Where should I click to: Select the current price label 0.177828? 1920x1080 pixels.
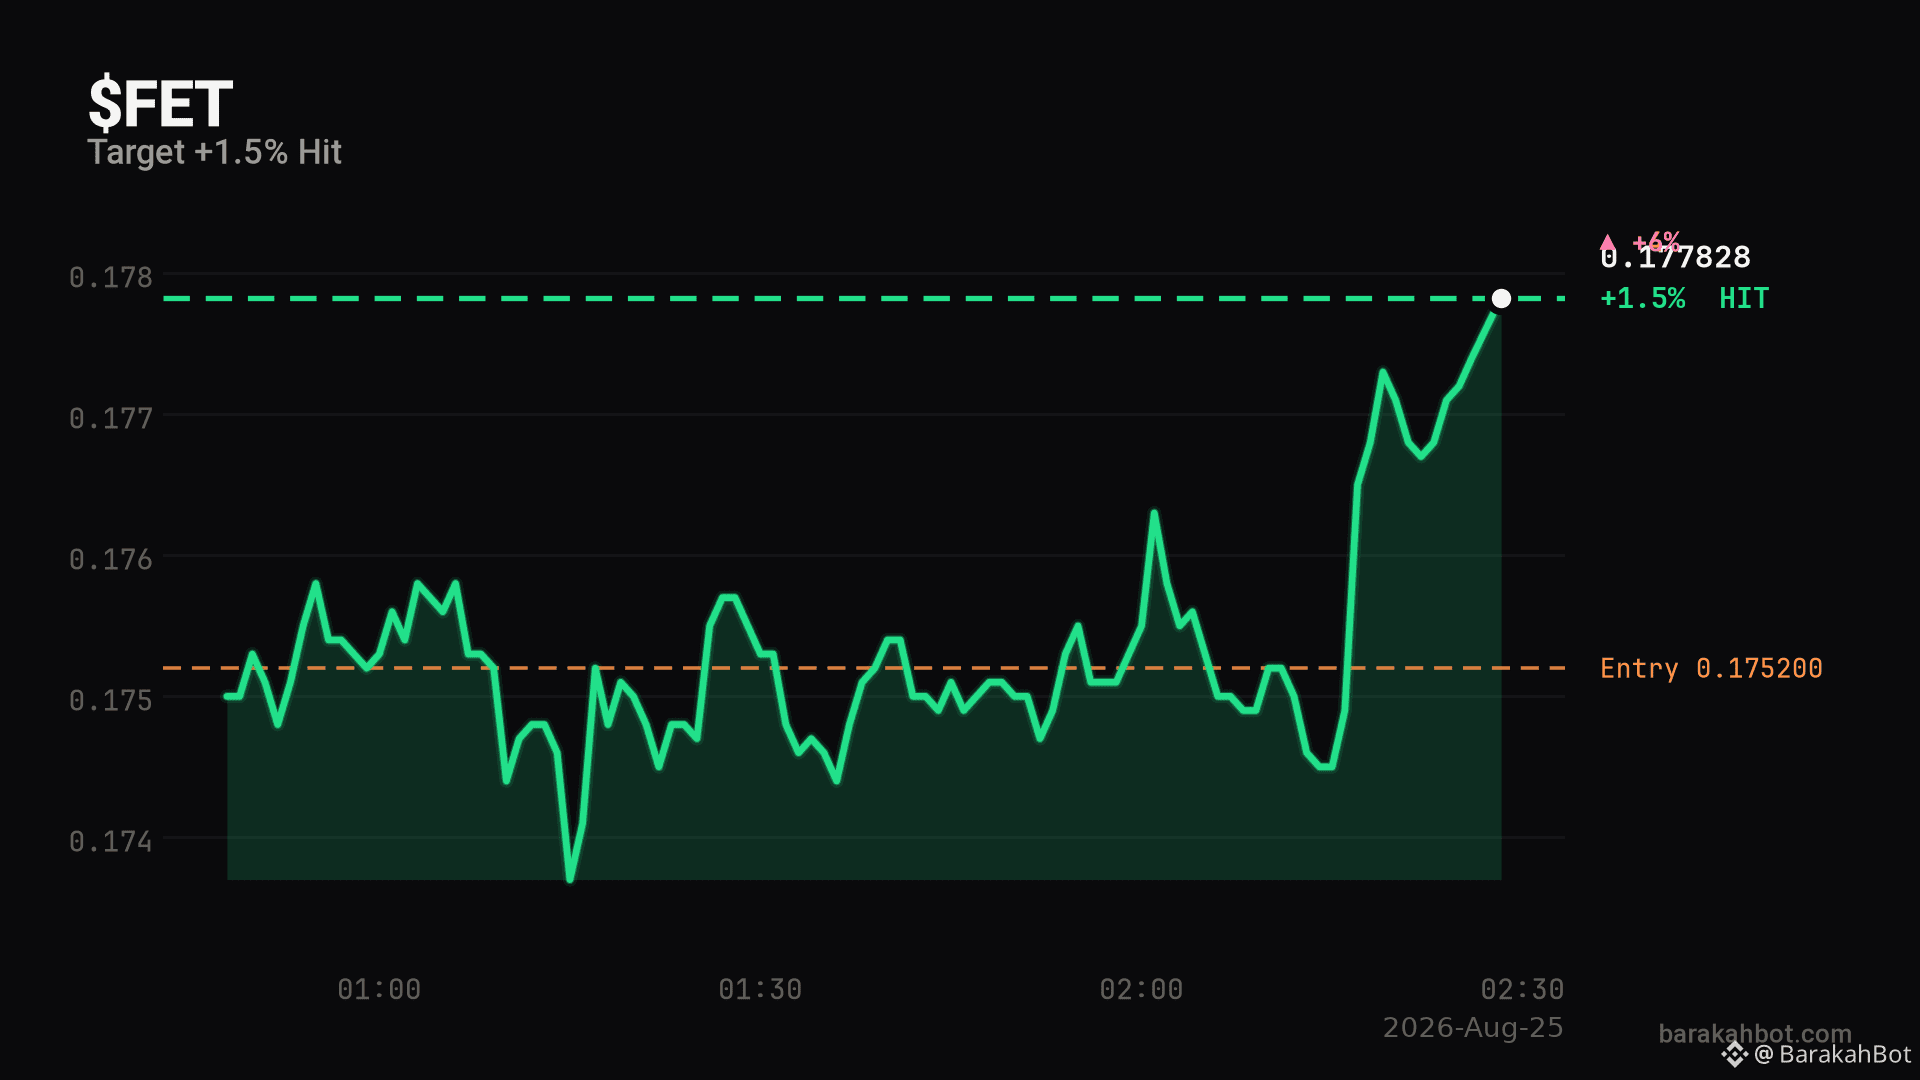[1676, 258]
